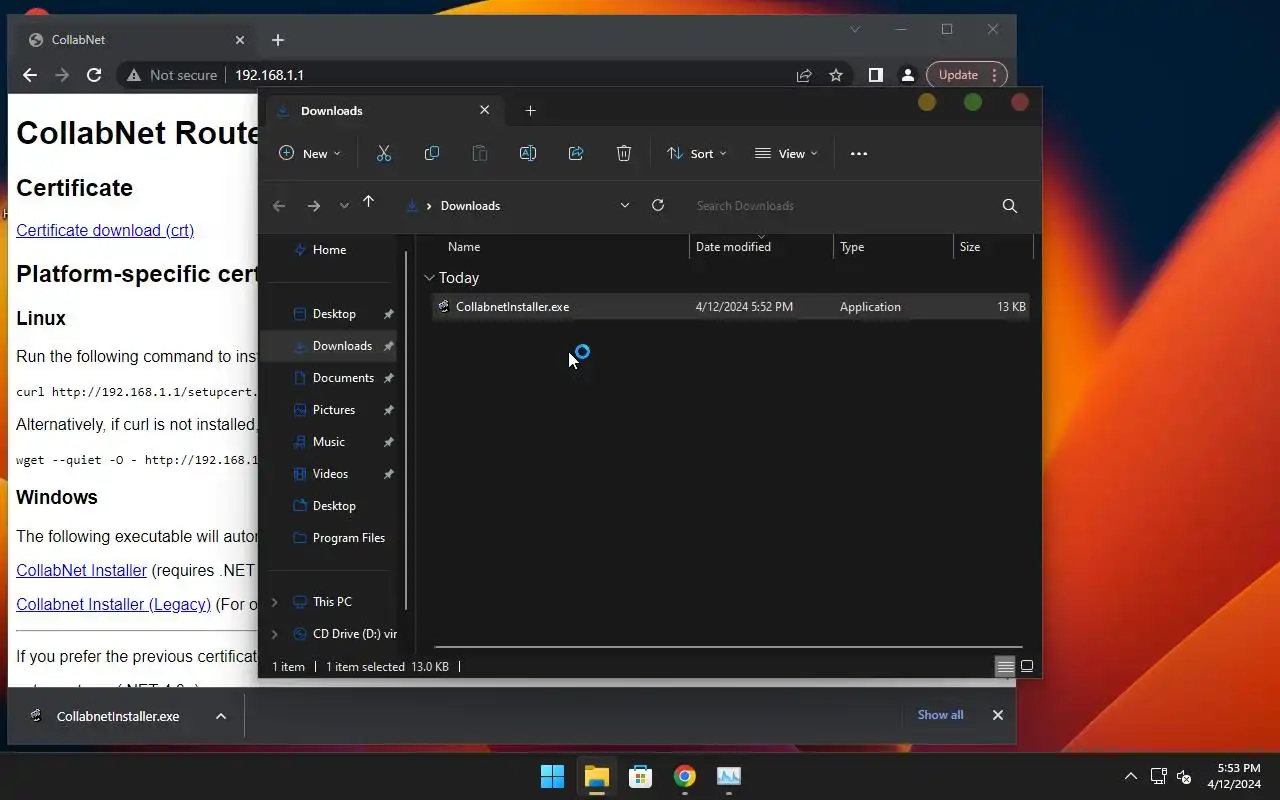Open recent locations dropdown arrow
This screenshot has width=1280, height=800.
click(344, 205)
